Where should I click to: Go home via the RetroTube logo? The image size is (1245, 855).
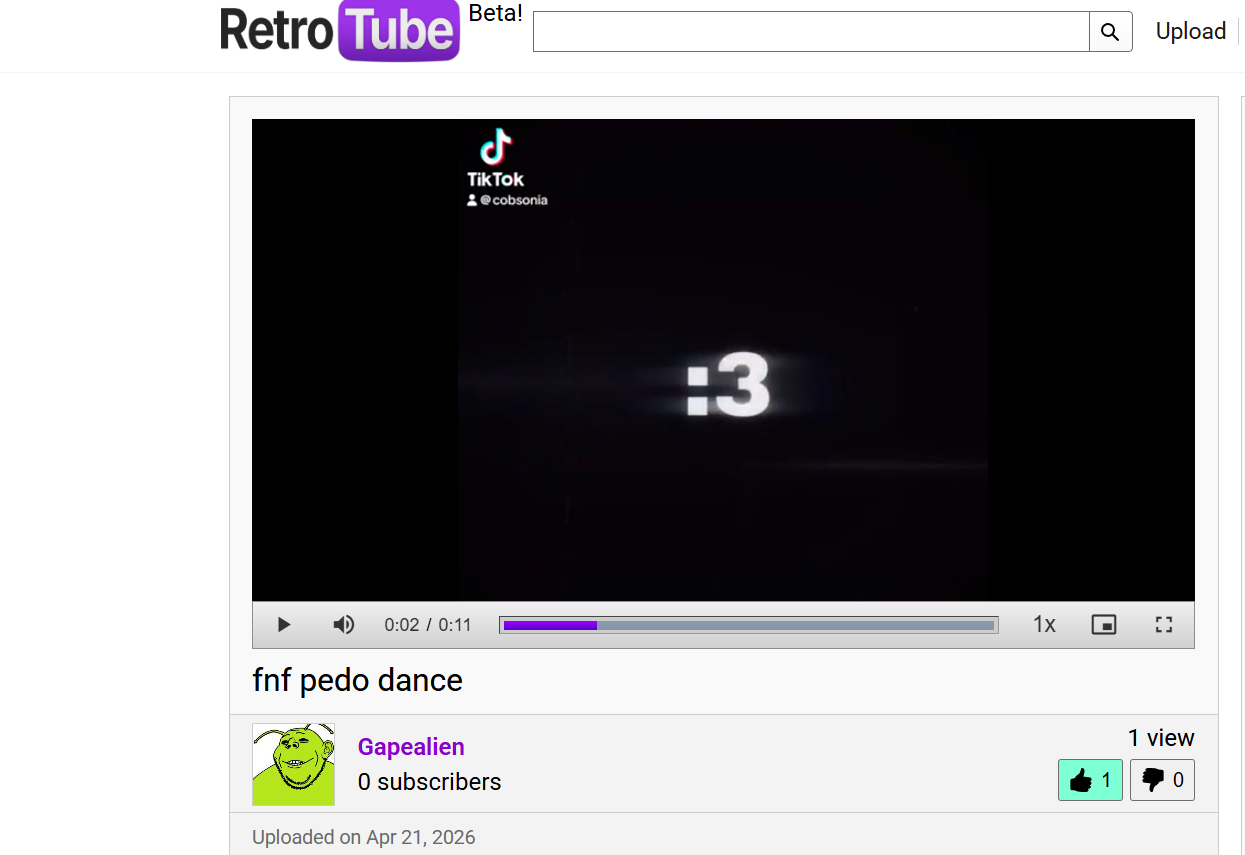click(340, 31)
